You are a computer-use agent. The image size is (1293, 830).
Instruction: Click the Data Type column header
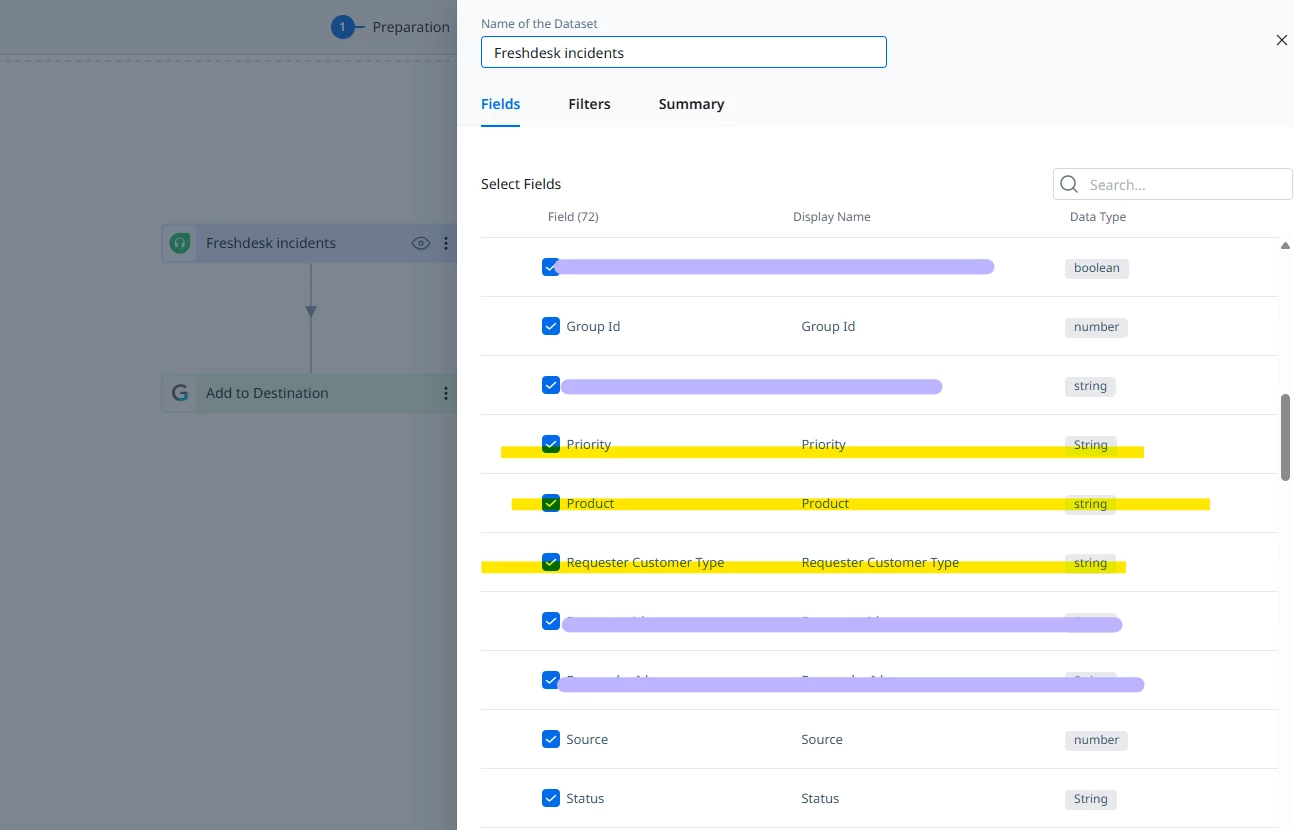click(1098, 217)
